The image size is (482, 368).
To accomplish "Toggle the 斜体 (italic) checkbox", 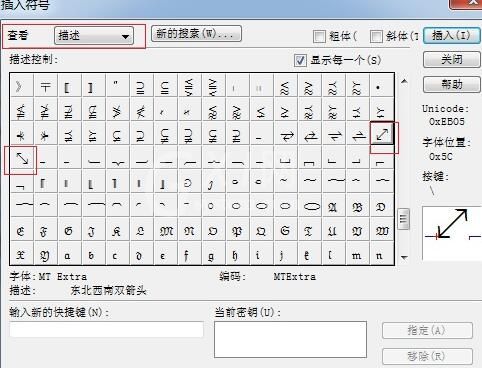I will tap(376, 36).
